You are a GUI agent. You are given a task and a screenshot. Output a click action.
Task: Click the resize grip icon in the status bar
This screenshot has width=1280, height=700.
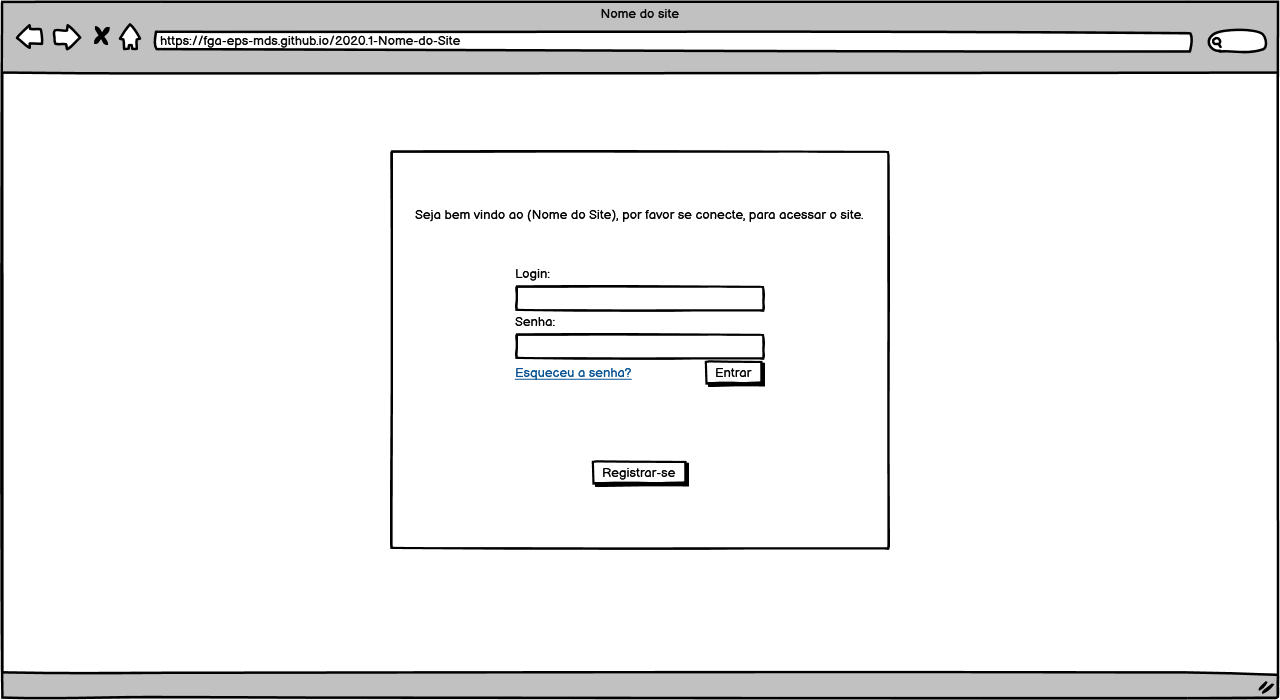click(1265, 687)
